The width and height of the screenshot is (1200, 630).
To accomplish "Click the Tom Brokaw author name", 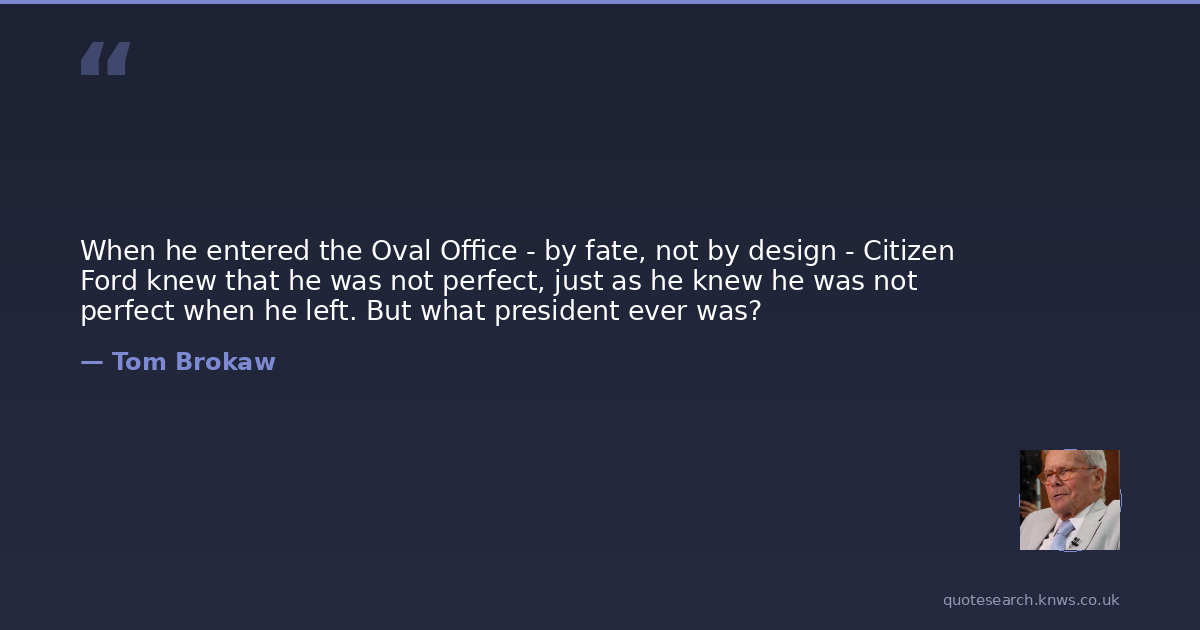I will [193, 362].
